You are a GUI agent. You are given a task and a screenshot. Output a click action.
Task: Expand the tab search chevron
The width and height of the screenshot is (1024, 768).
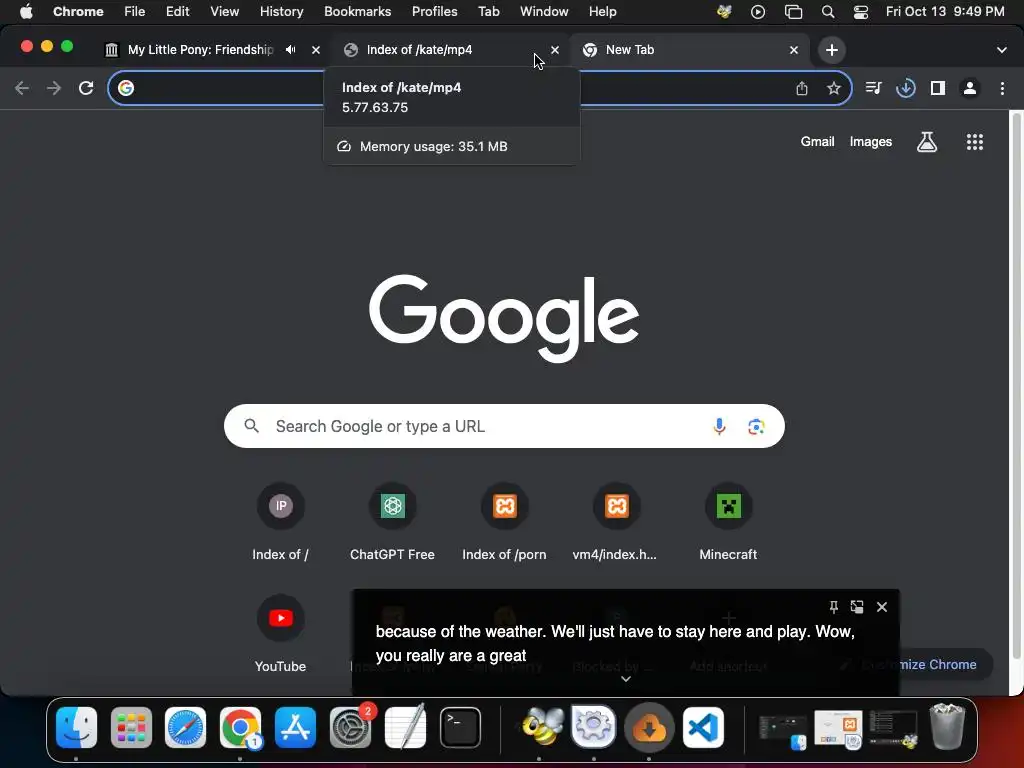pyautogui.click(x=1002, y=50)
